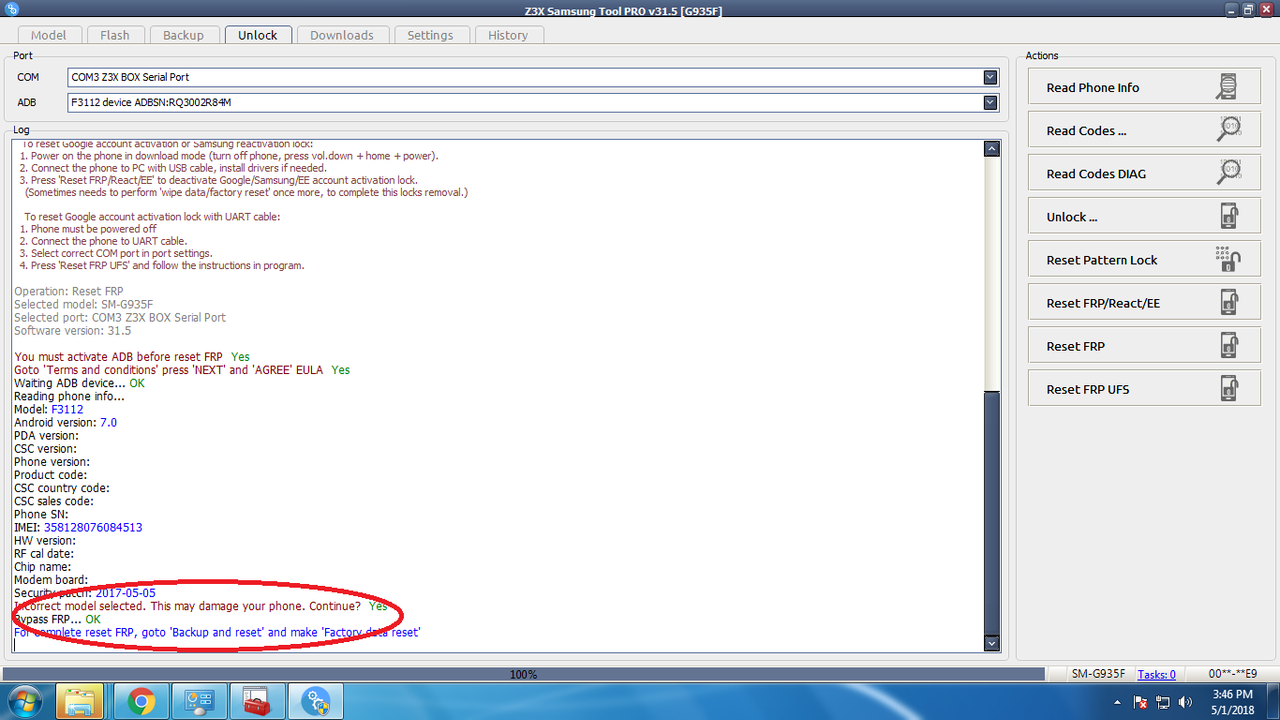
Task: Click the Z3X gears taskbar icon
Action: coord(317,701)
